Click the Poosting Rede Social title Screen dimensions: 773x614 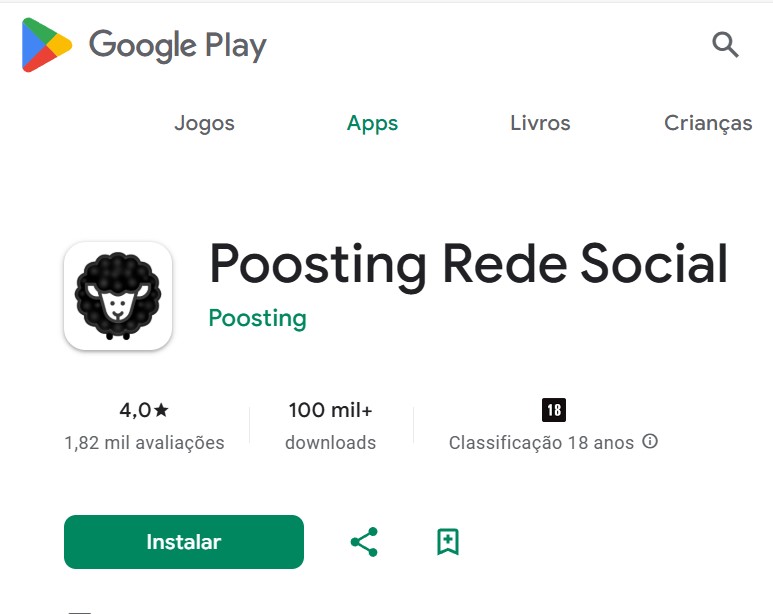[x=468, y=265]
